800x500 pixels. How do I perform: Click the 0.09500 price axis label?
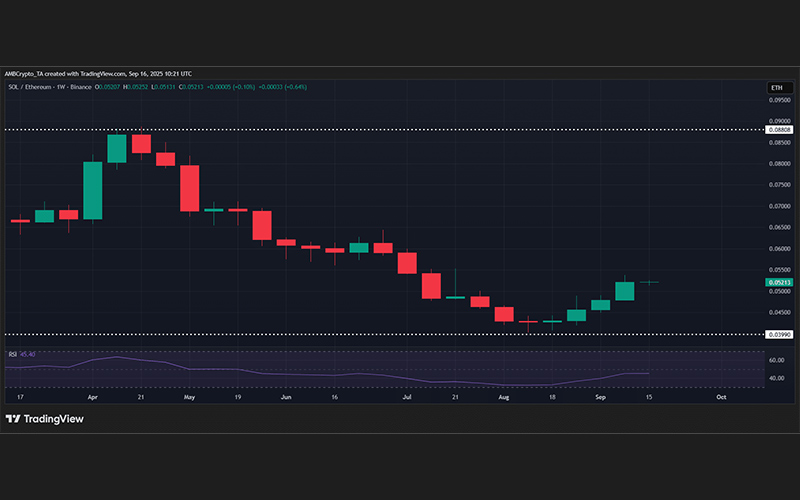780,100
